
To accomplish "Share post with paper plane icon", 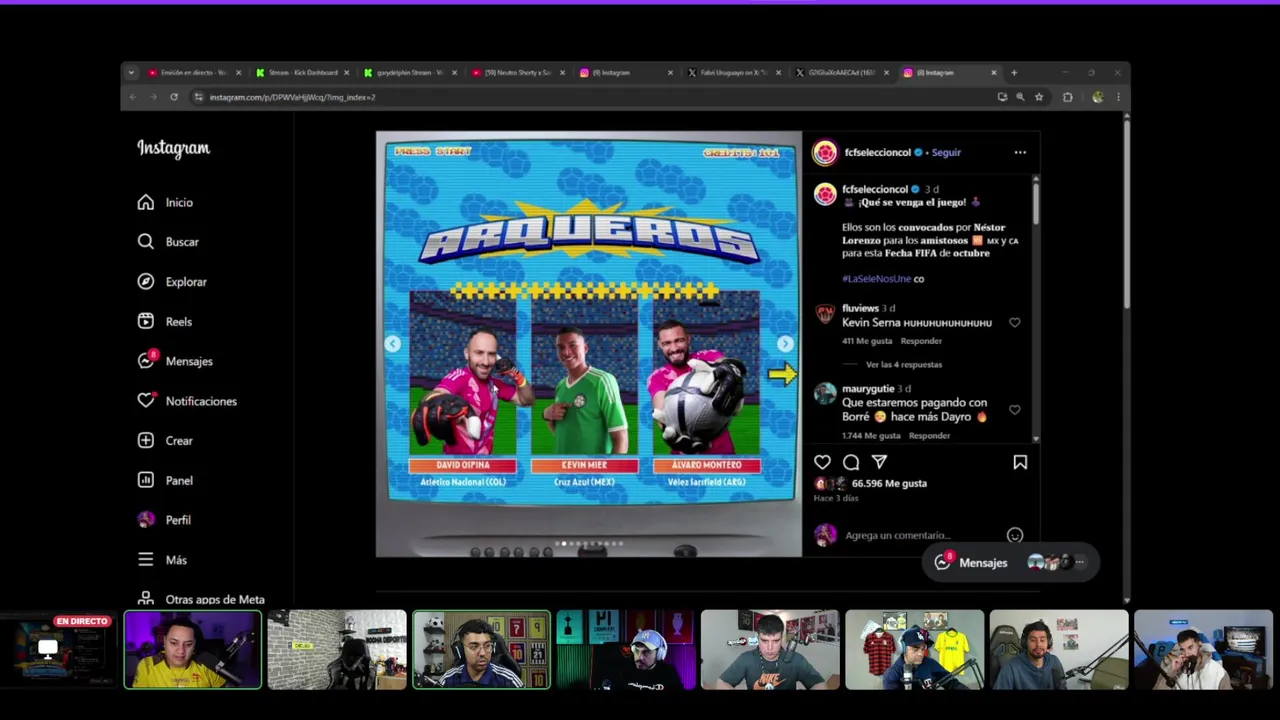I will pos(879,462).
